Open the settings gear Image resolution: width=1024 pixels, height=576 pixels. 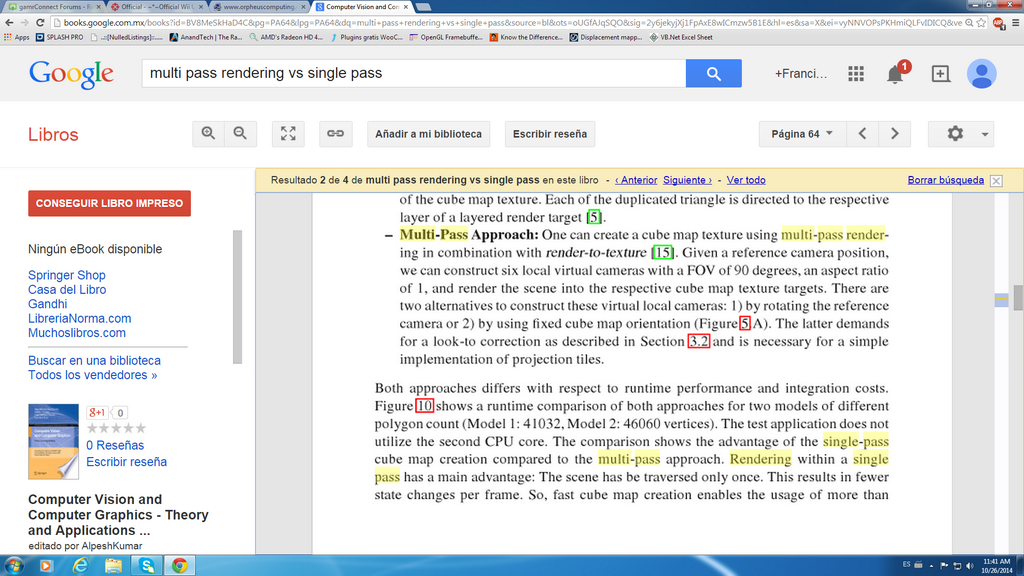955,134
